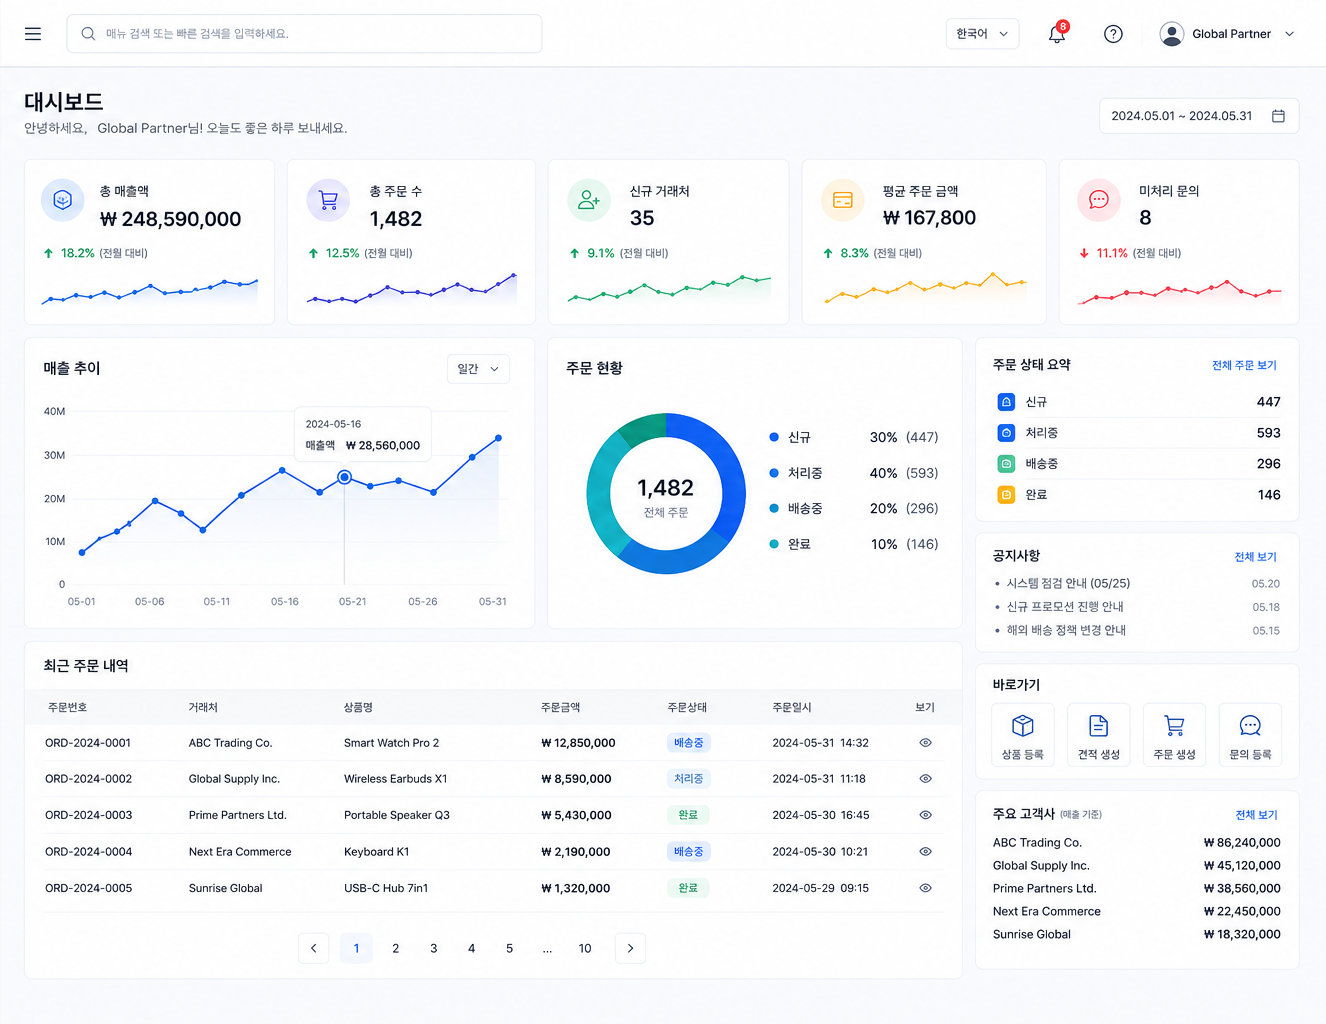Open the notification bell
Screen dimensions: 1326x1024
[1057, 34]
